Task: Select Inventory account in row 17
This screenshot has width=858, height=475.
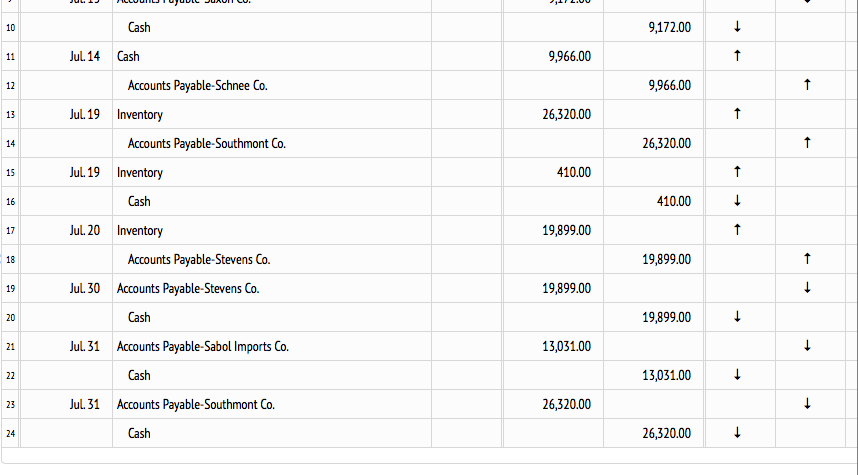Action: click(140, 230)
